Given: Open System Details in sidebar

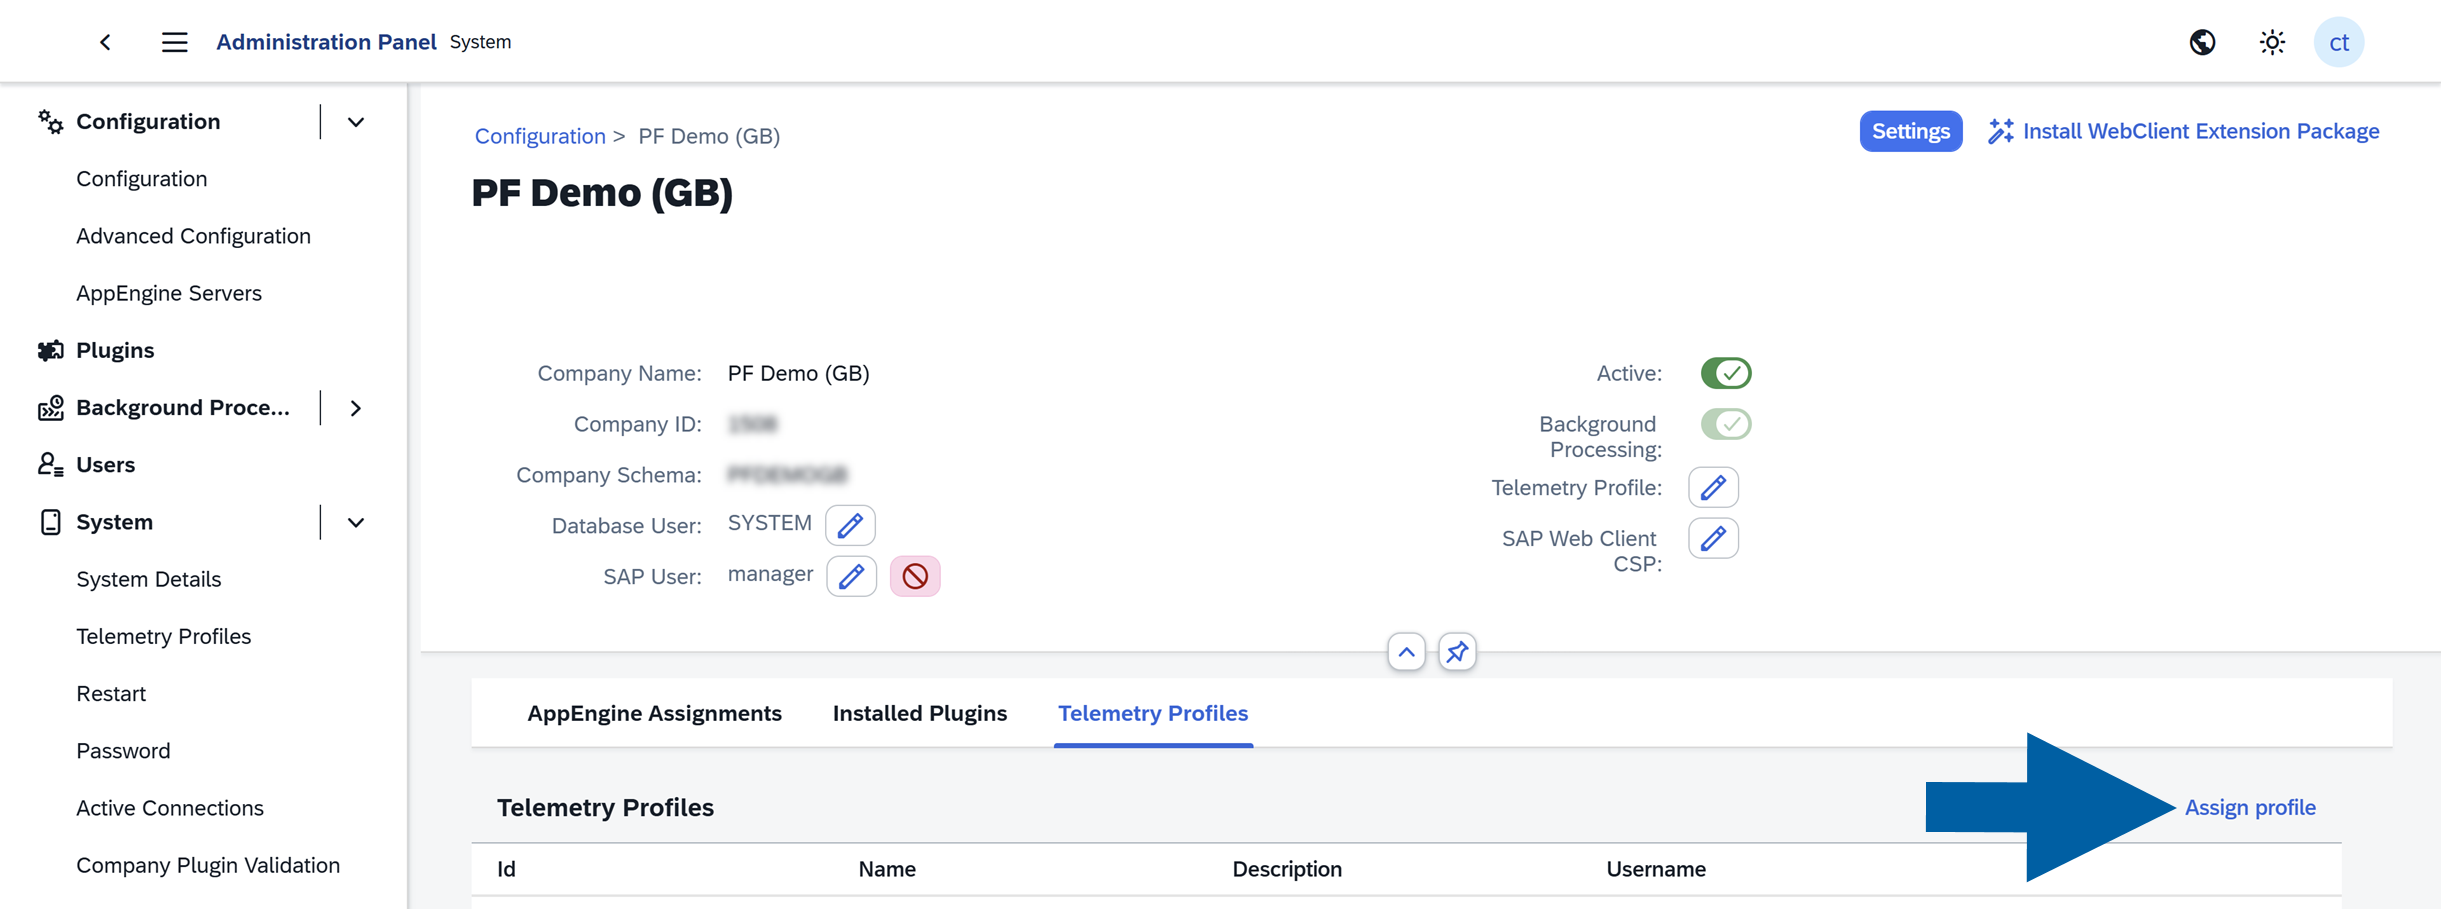Looking at the screenshot, I should (x=149, y=579).
